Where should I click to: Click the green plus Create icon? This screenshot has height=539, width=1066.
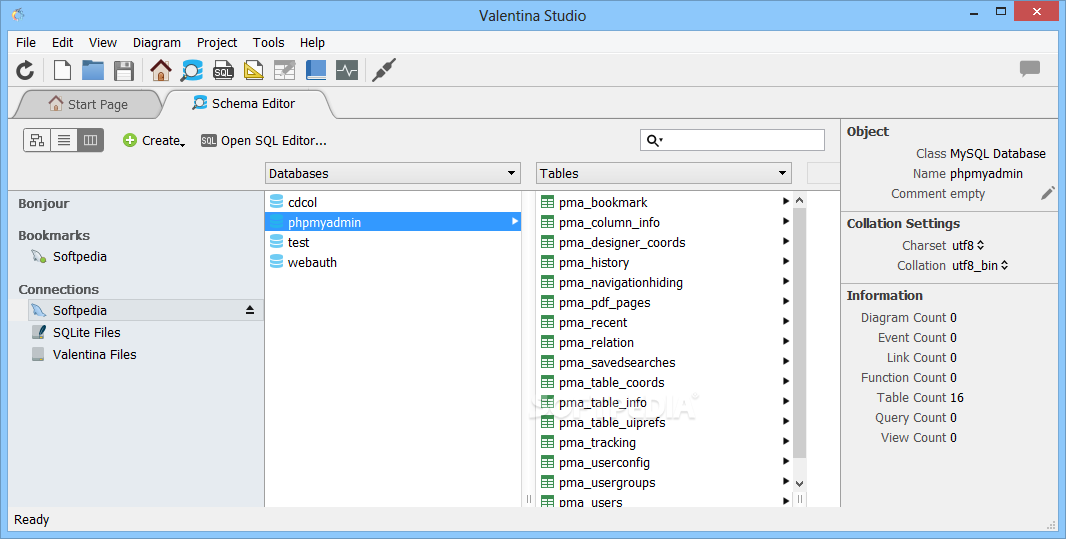pos(130,140)
